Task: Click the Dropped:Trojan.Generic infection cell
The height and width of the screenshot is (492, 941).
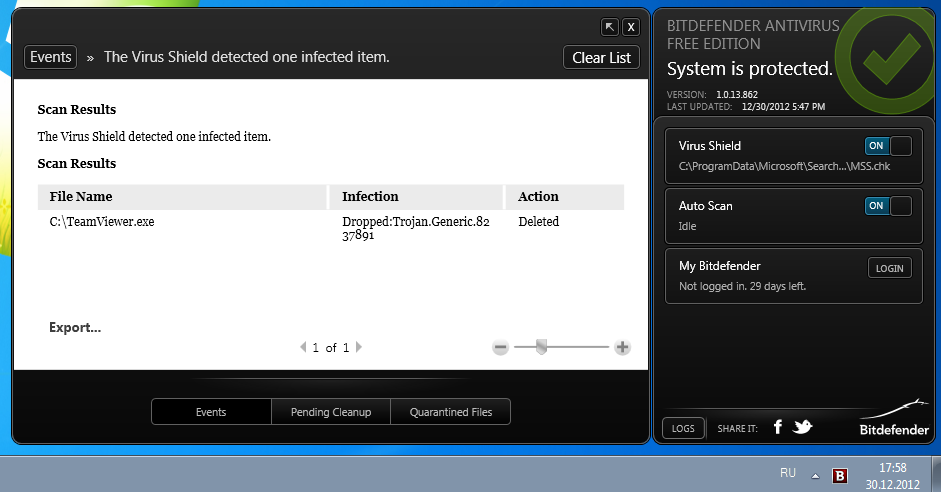Action: (416, 228)
